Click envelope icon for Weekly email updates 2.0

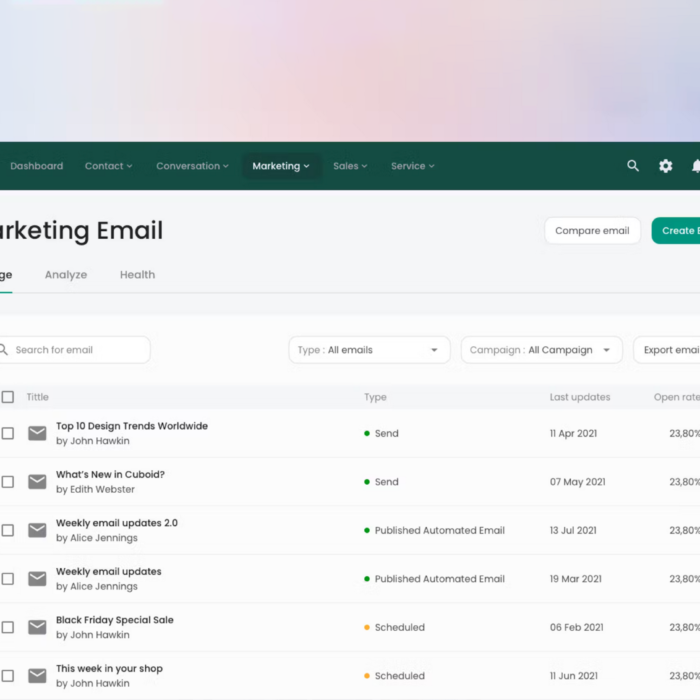(x=37, y=530)
